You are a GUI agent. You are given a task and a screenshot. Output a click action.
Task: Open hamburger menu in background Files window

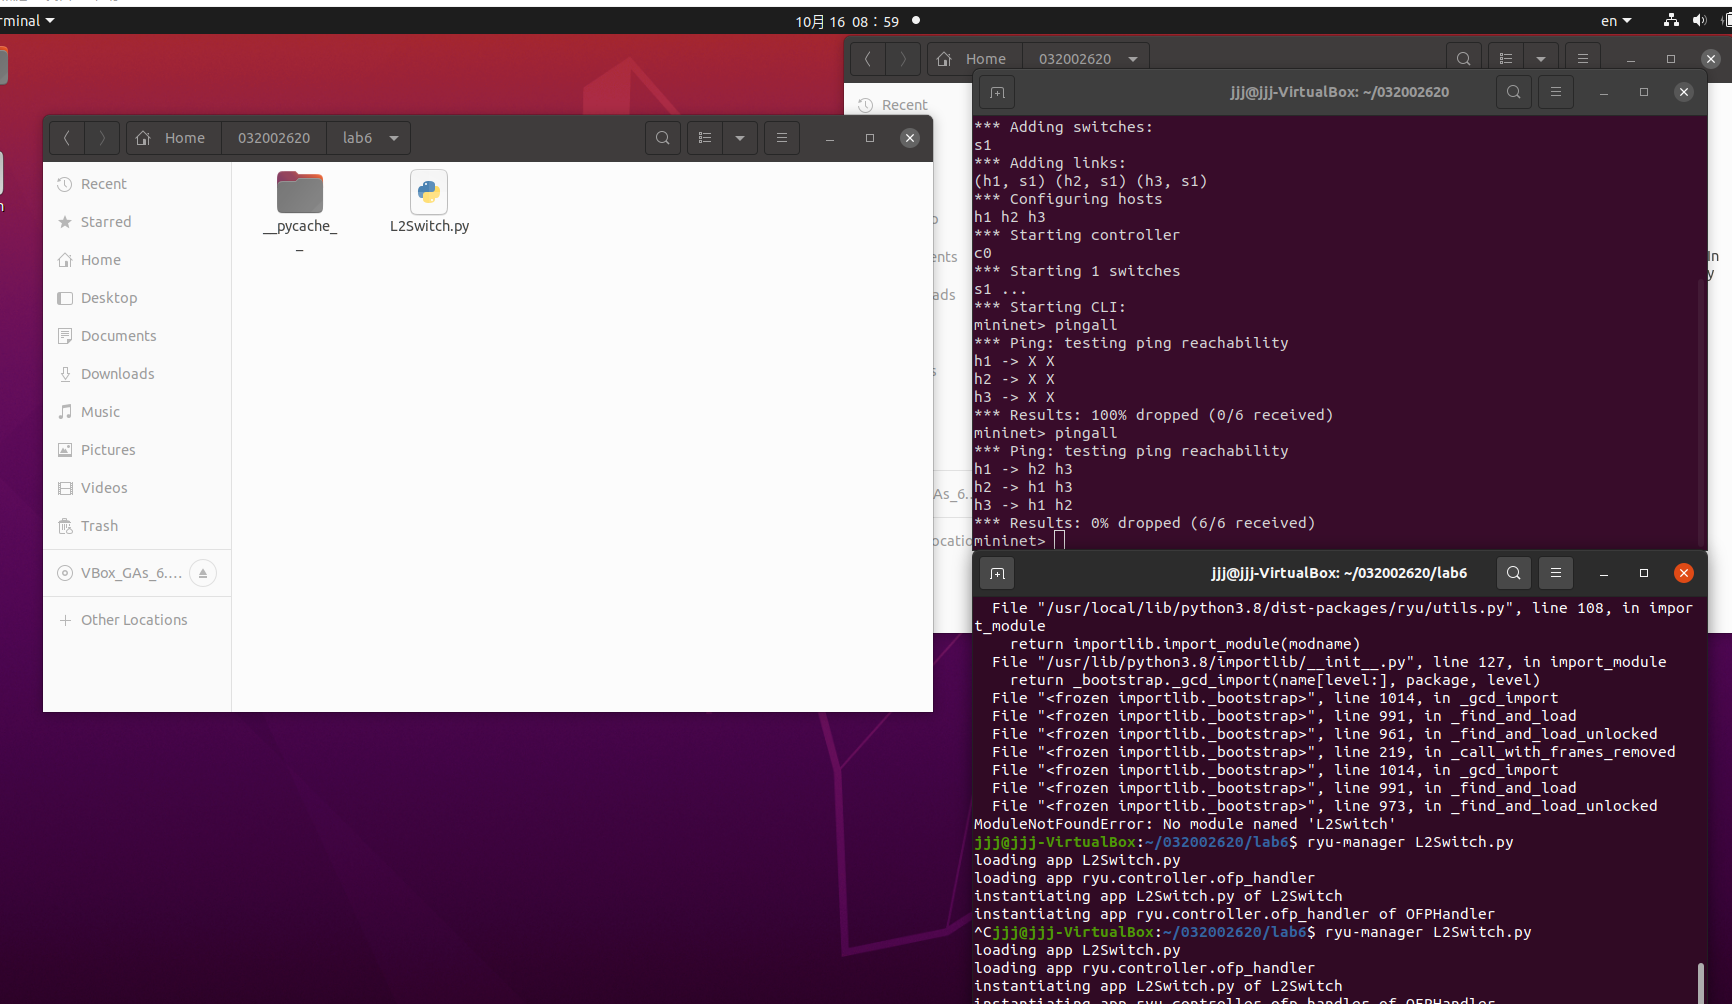tap(1583, 59)
